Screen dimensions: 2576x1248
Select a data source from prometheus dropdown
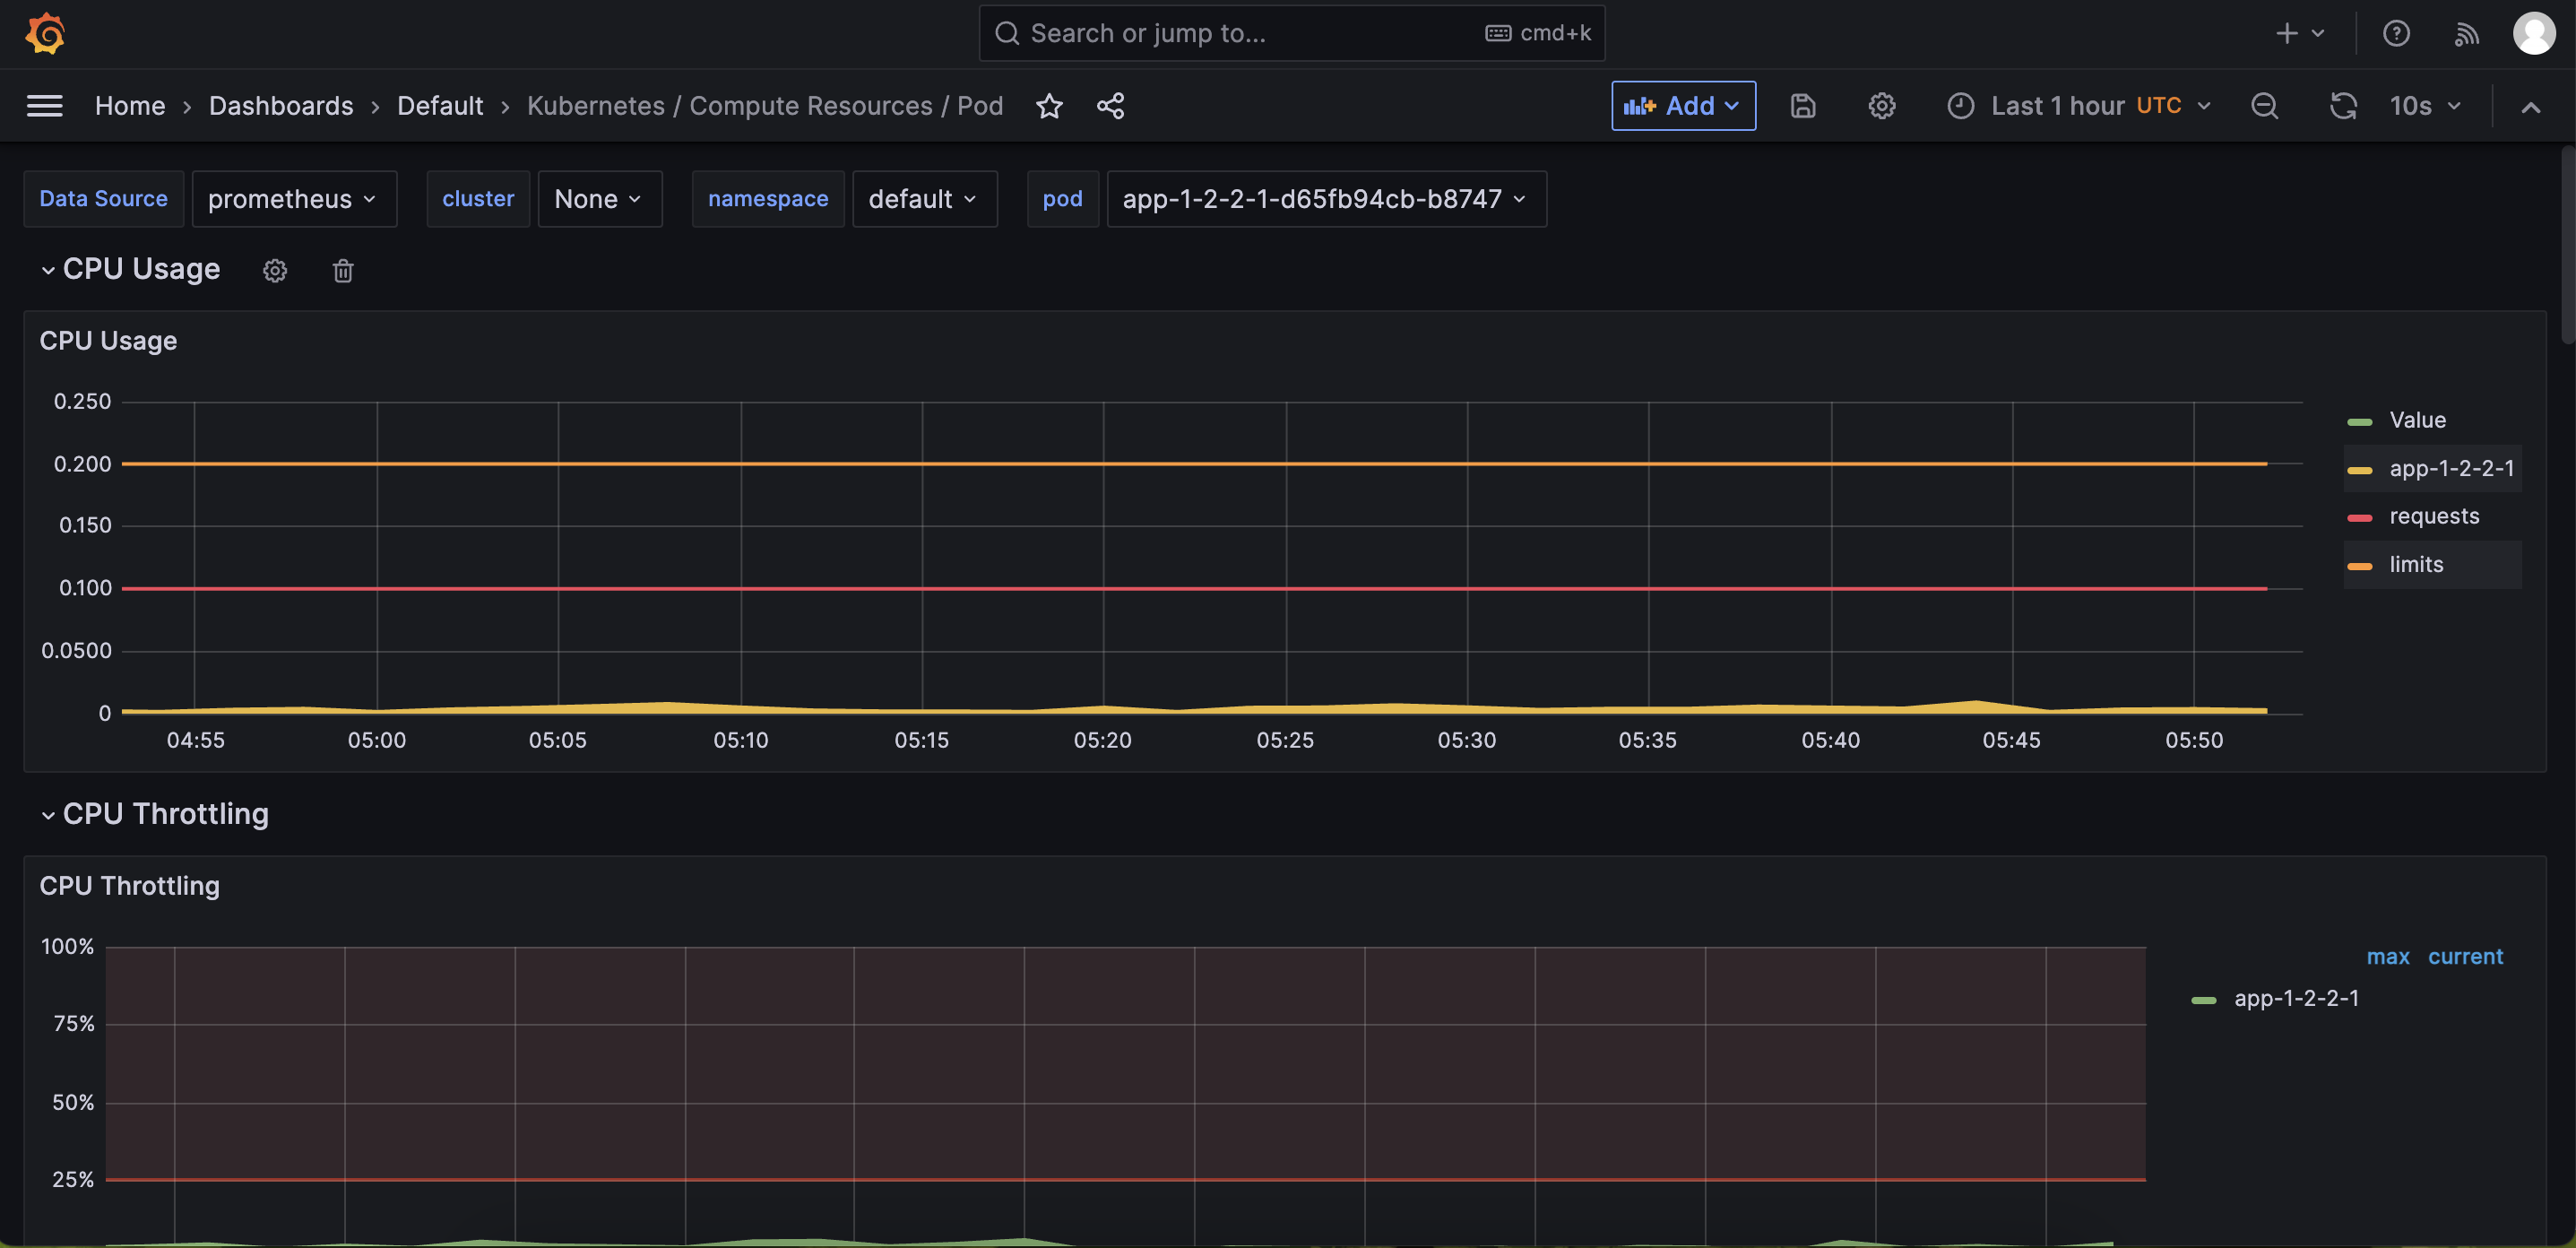[293, 199]
